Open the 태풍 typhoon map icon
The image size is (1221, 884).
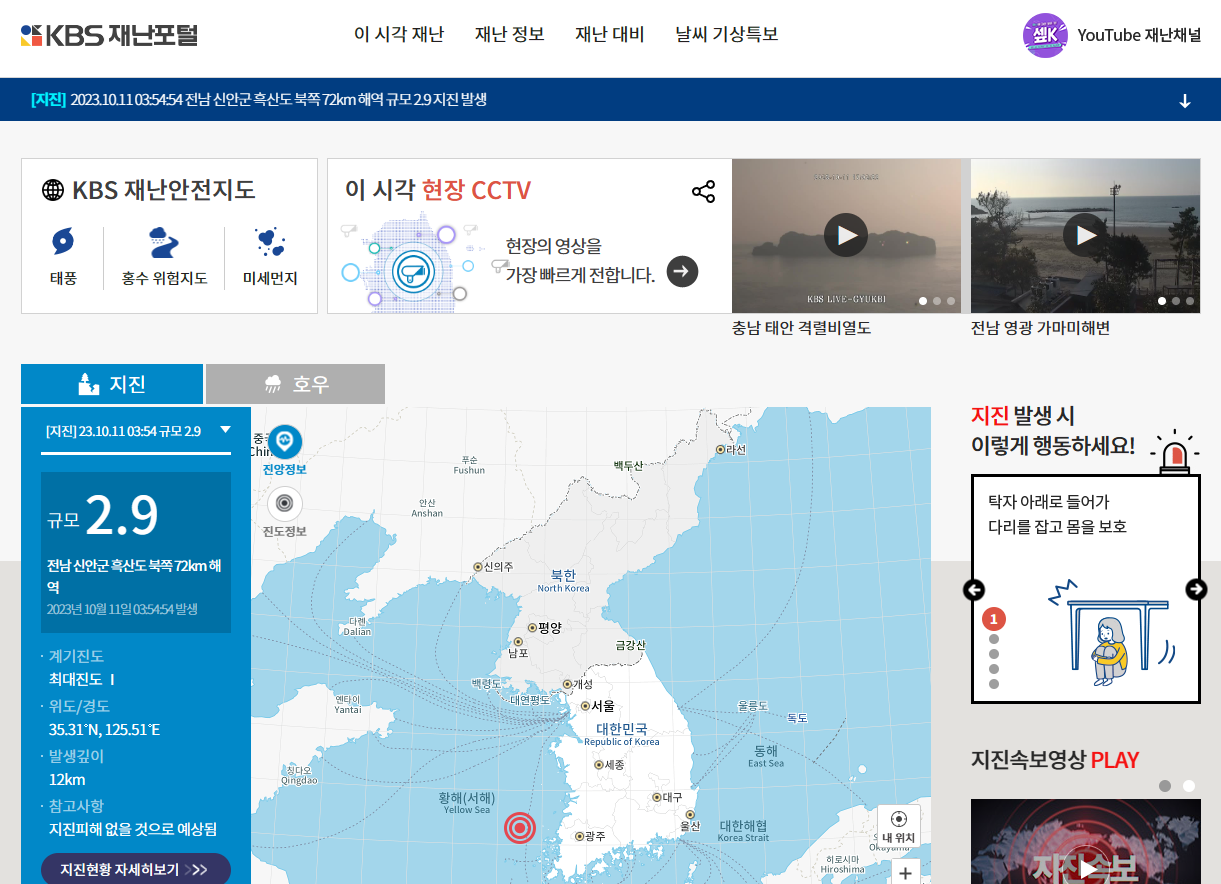(63, 258)
